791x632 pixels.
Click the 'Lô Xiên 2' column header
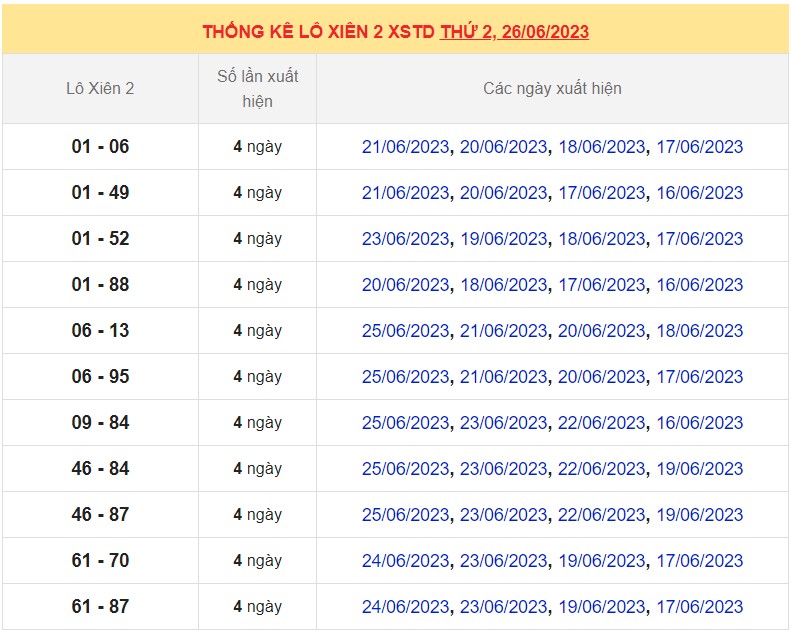[x=100, y=88]
